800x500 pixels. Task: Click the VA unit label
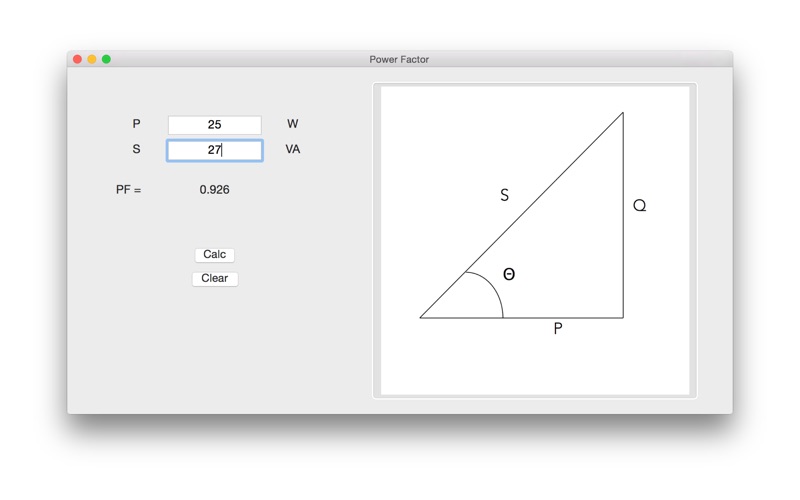tap(292, 149)
